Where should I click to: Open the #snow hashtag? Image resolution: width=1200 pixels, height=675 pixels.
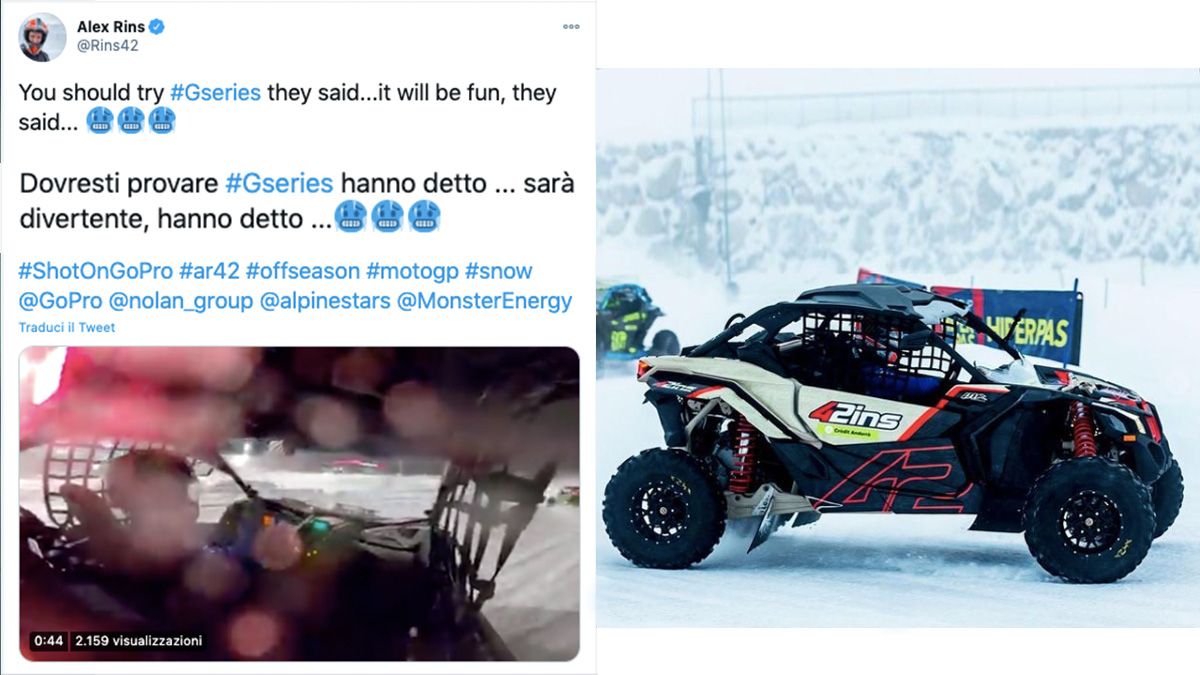(499, 271)
